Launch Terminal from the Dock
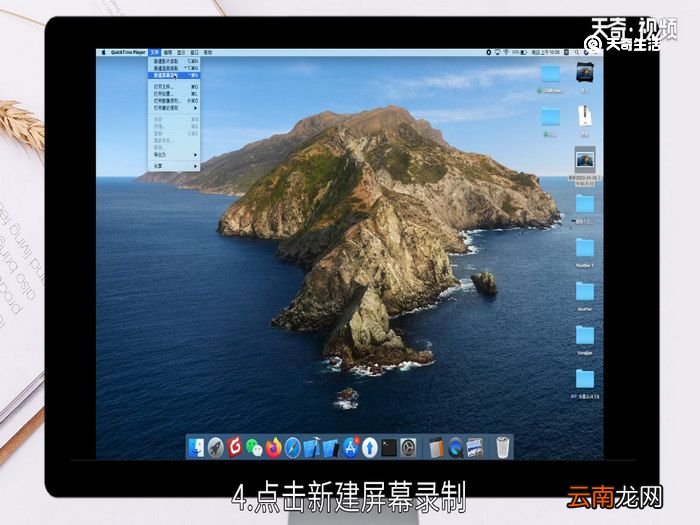Viewport: 700px width, 525px height. 389,448
